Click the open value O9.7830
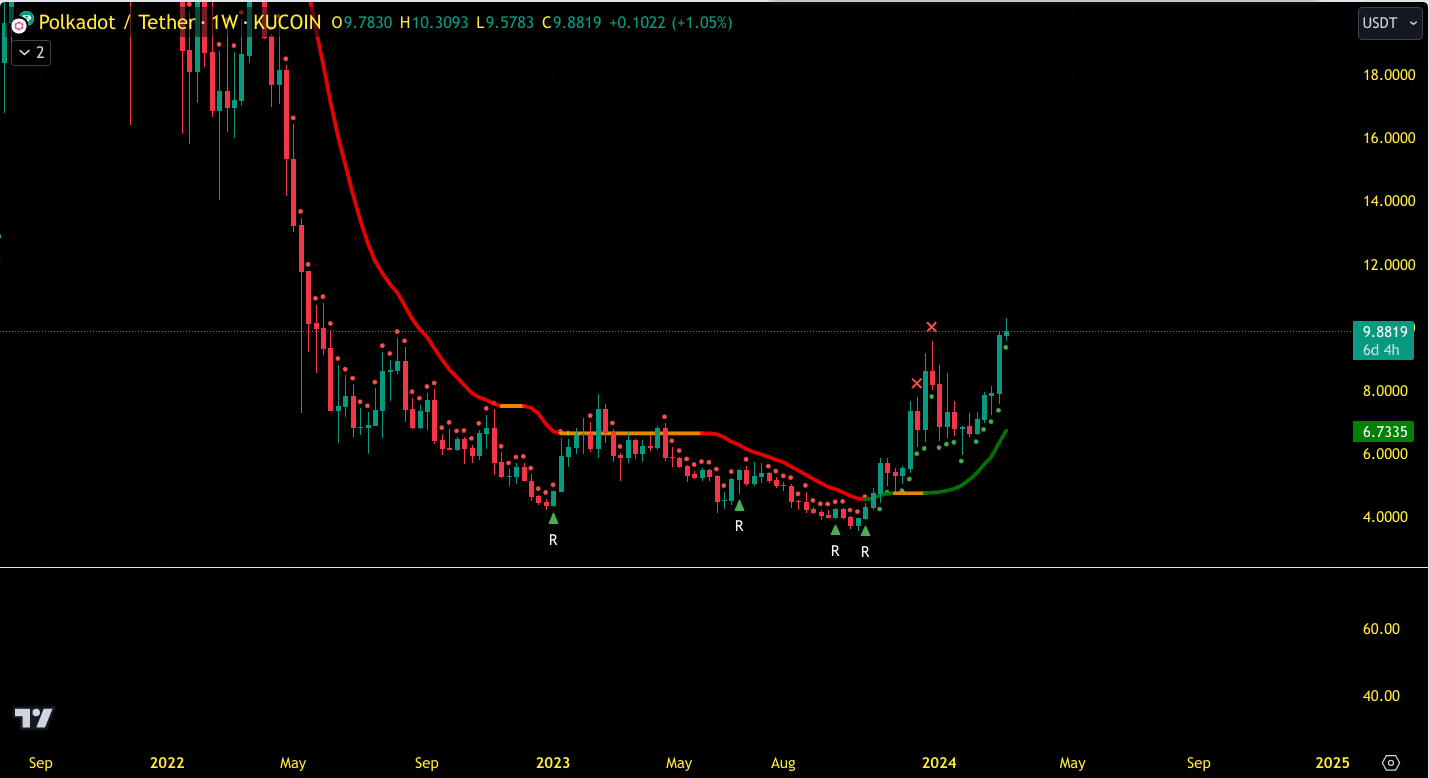 click(x=362, y=22)
